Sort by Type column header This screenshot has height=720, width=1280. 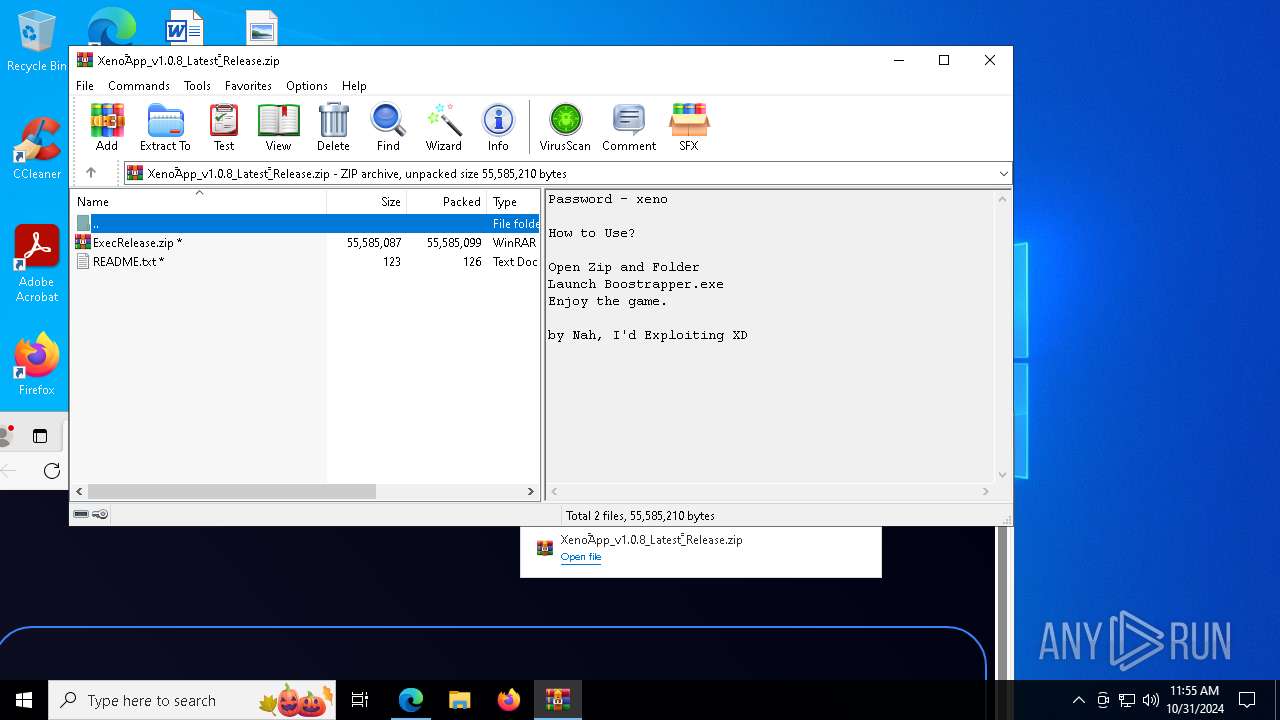513,201
